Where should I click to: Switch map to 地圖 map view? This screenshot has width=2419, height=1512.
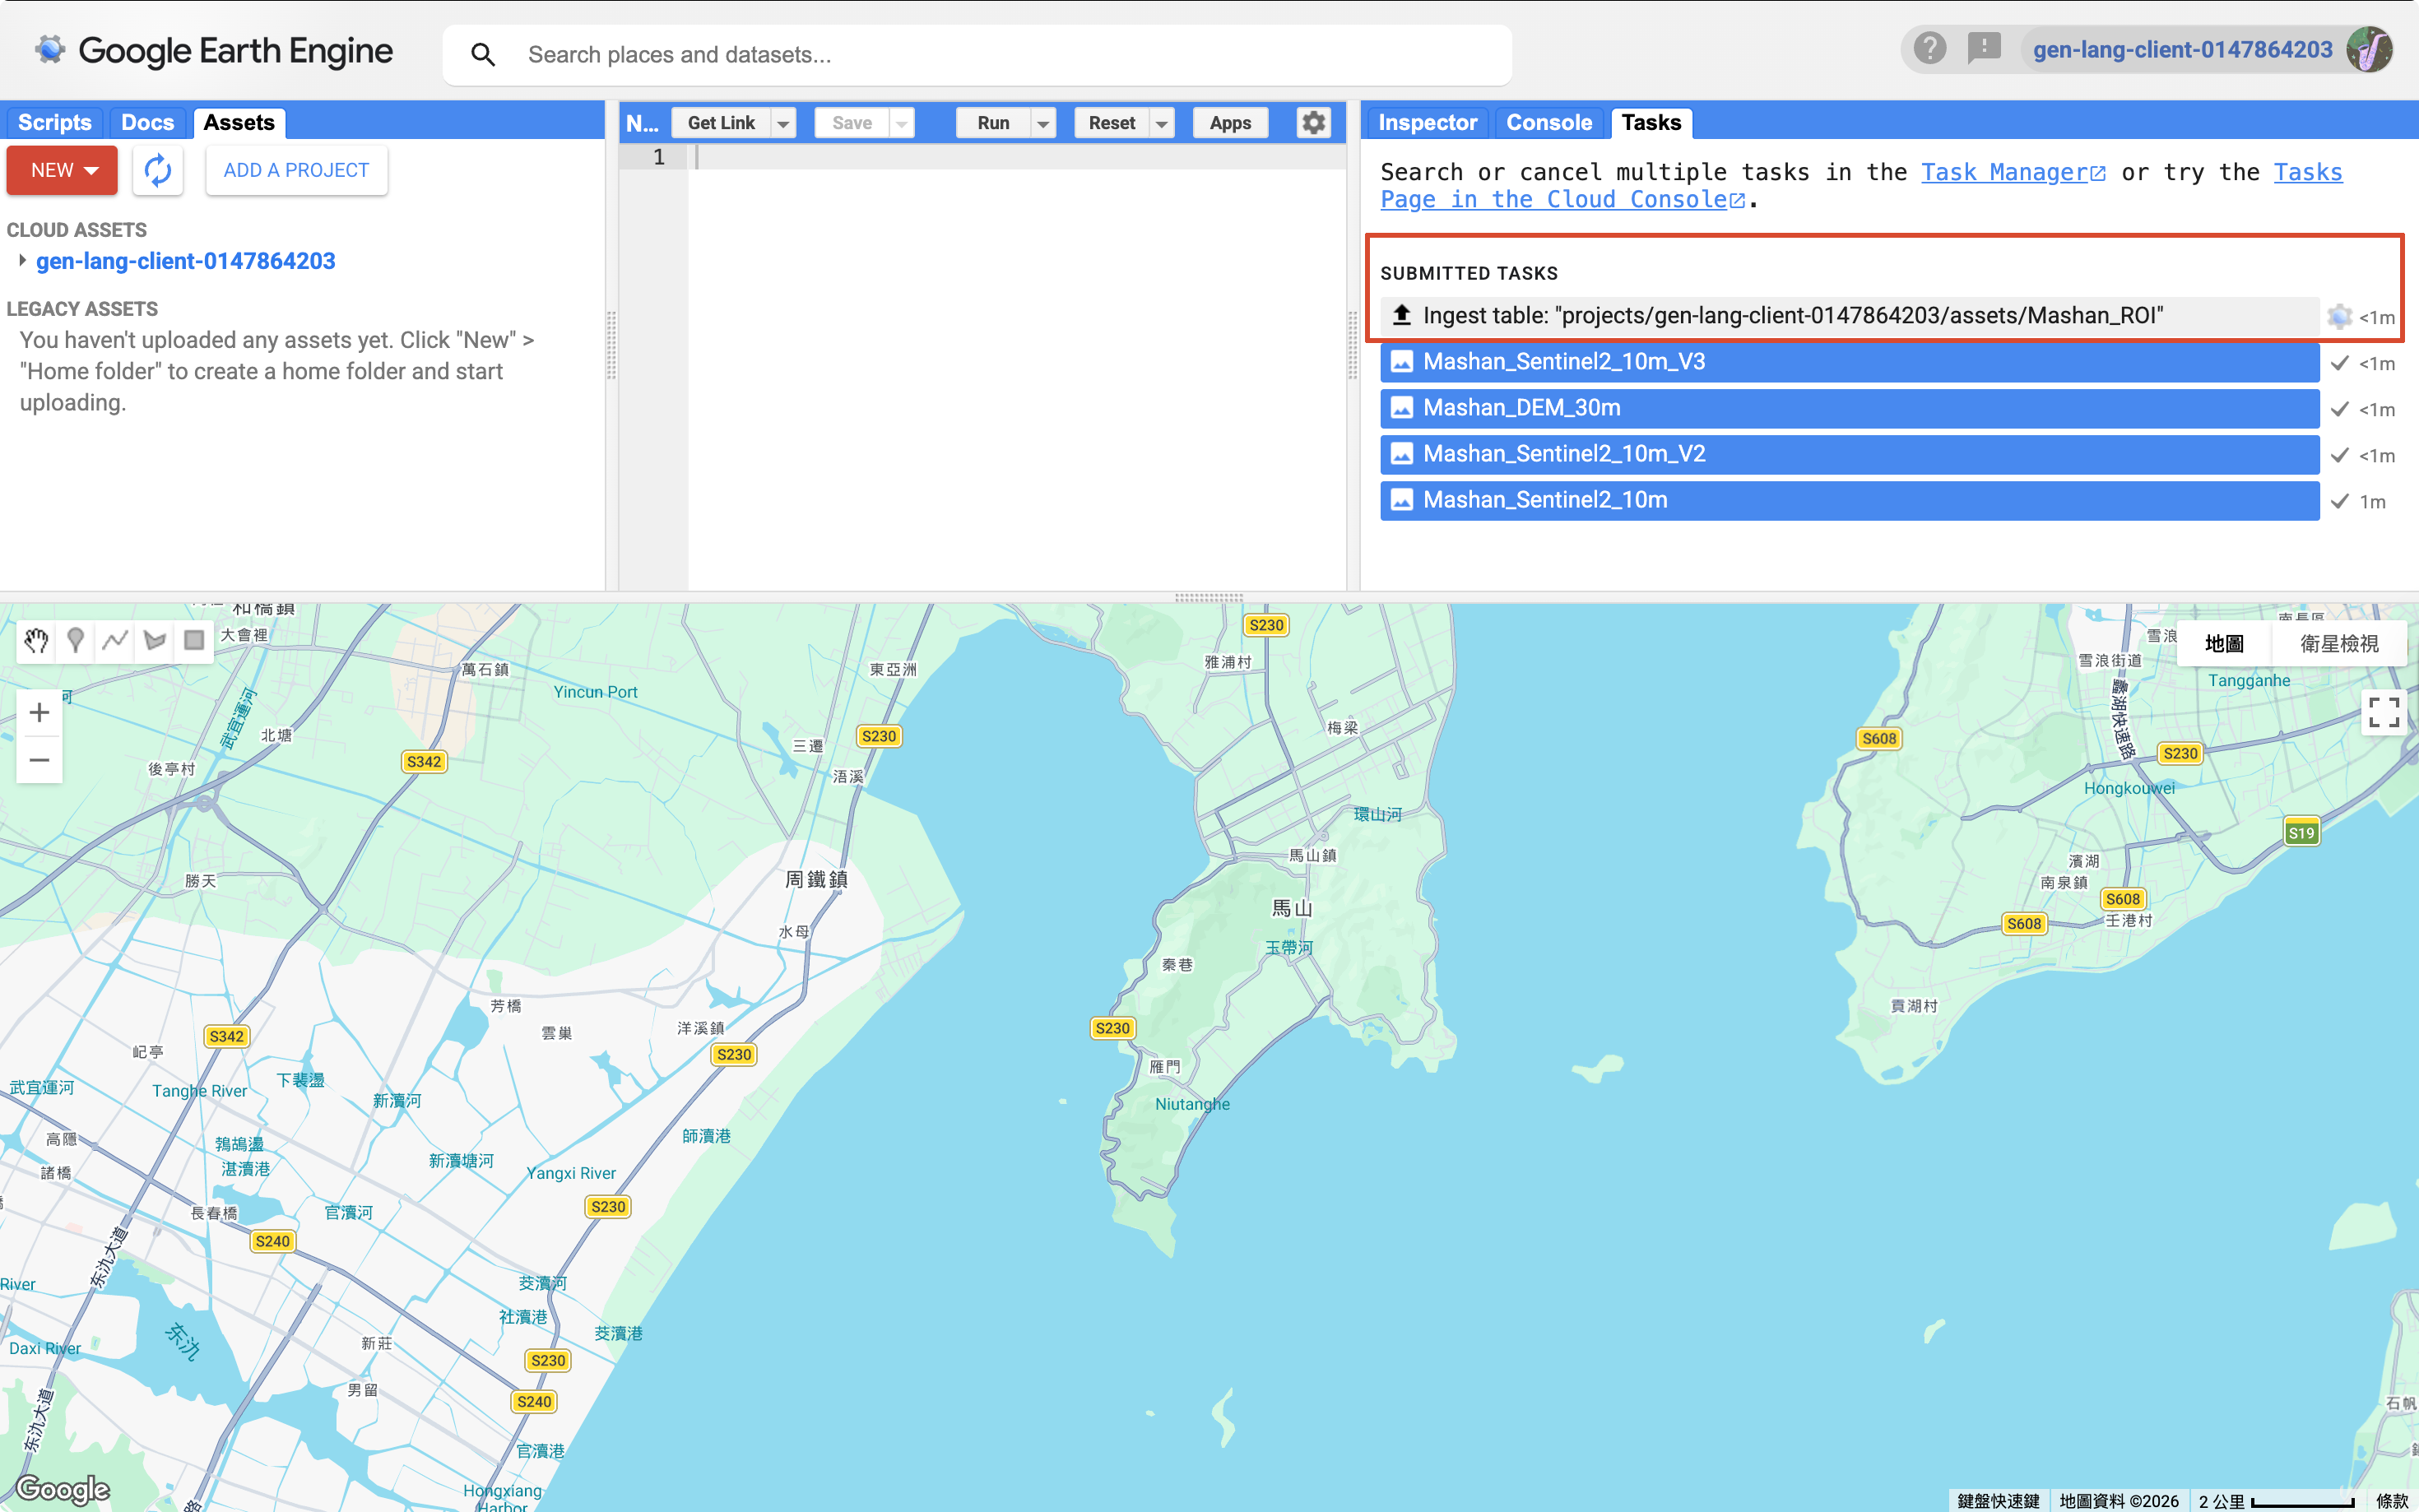click(2224, 643)
